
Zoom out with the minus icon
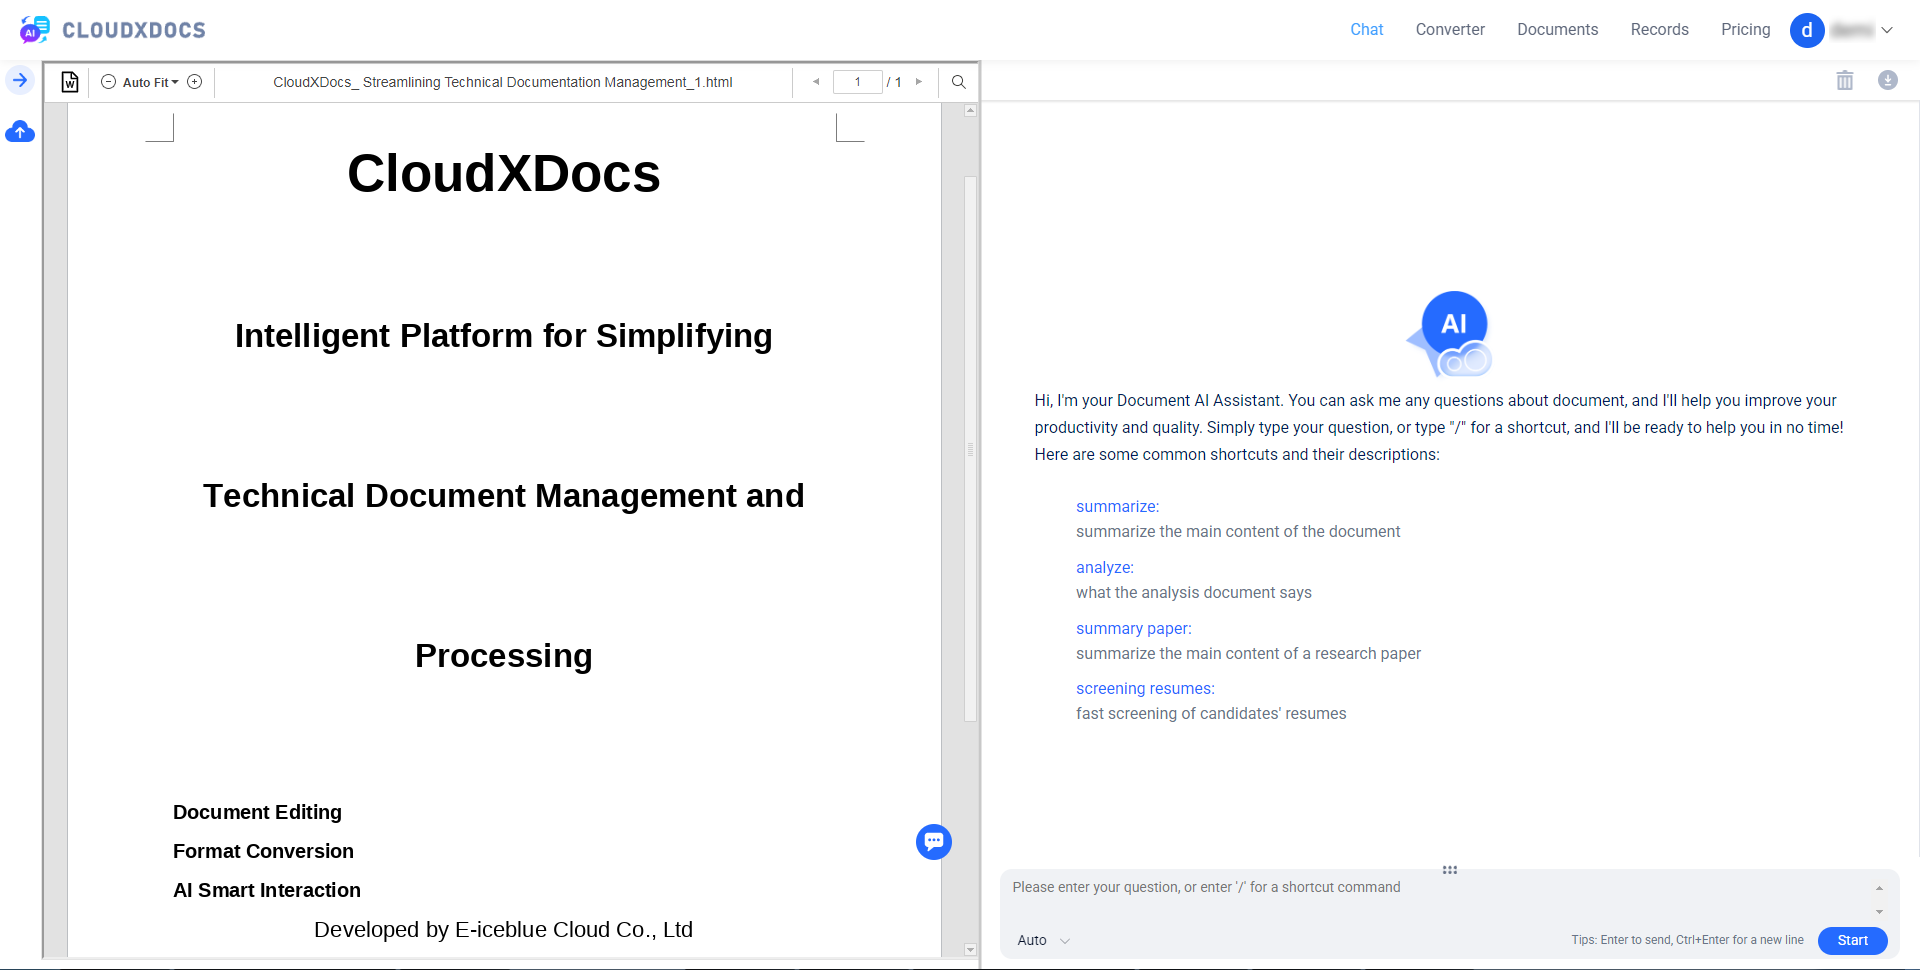[x=108, y=82]
